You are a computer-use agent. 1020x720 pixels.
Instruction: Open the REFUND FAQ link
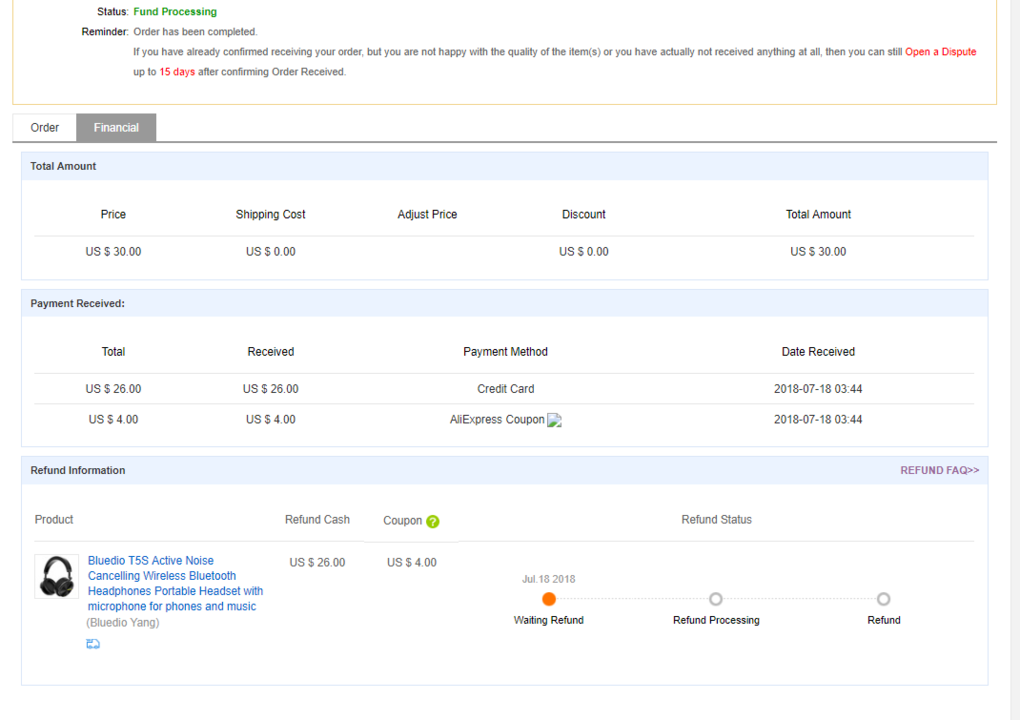[939, 470]
